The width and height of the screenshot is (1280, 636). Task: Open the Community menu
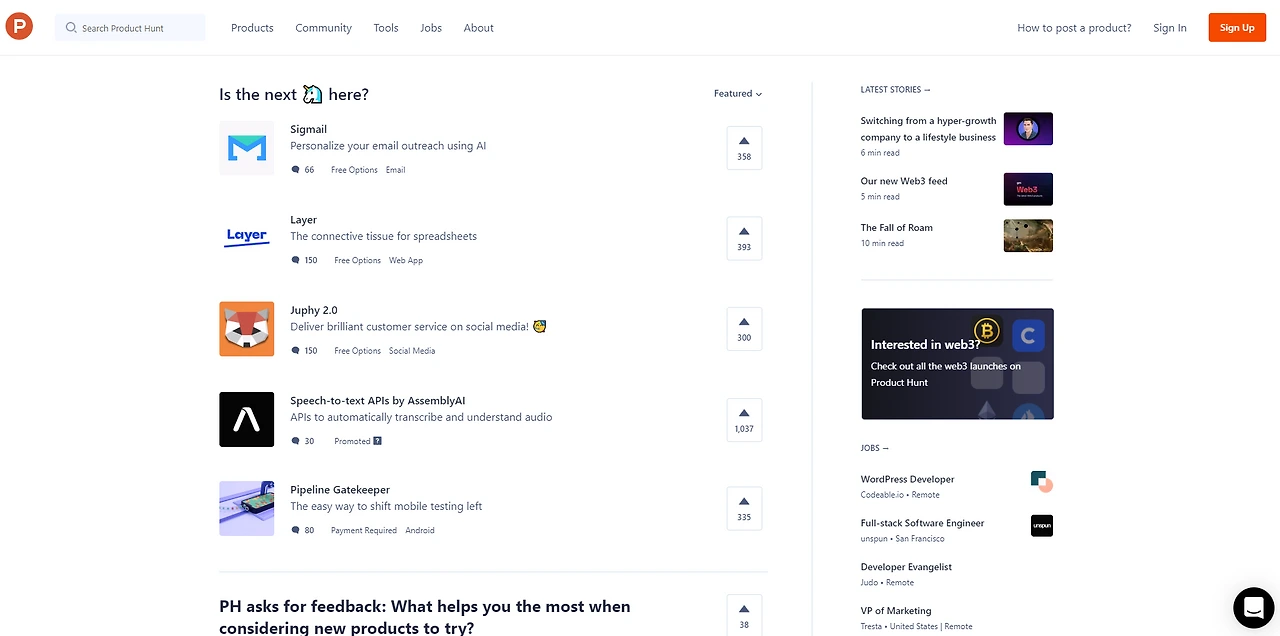click(x=323, y=28)
